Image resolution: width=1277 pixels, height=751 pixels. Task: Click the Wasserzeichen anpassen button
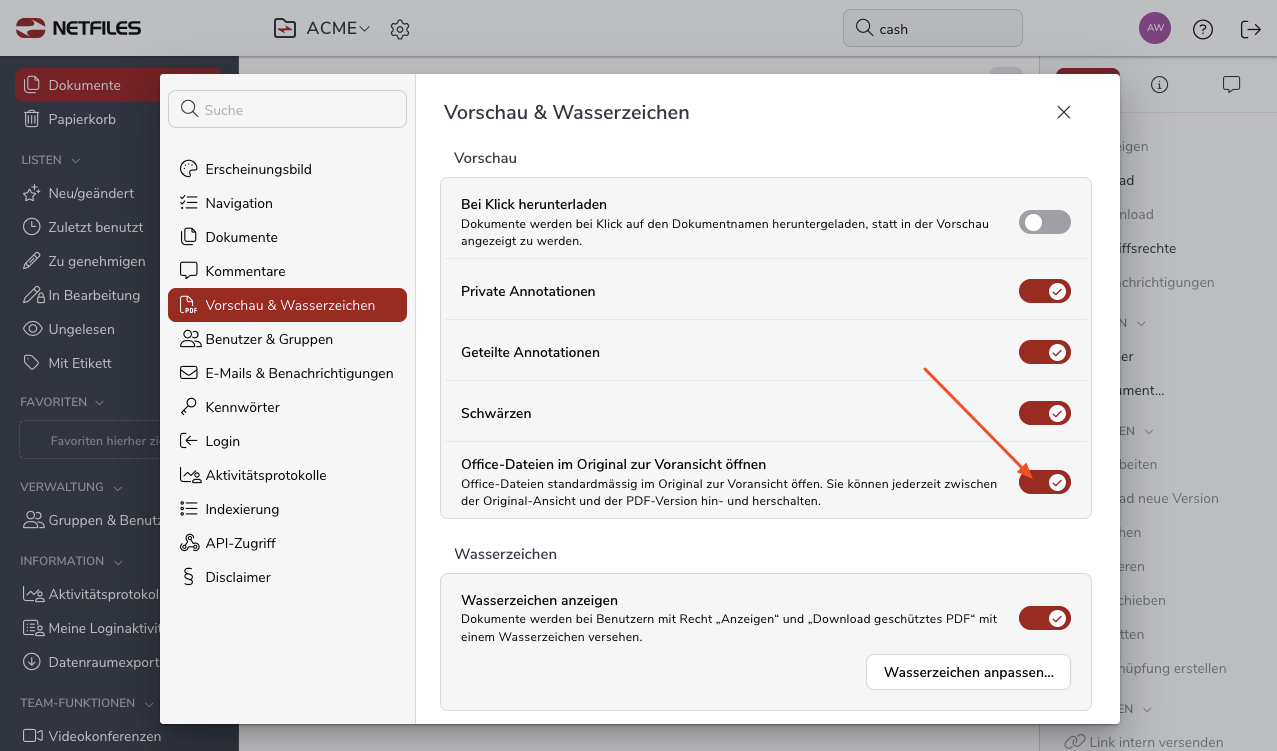pos(968,672)
